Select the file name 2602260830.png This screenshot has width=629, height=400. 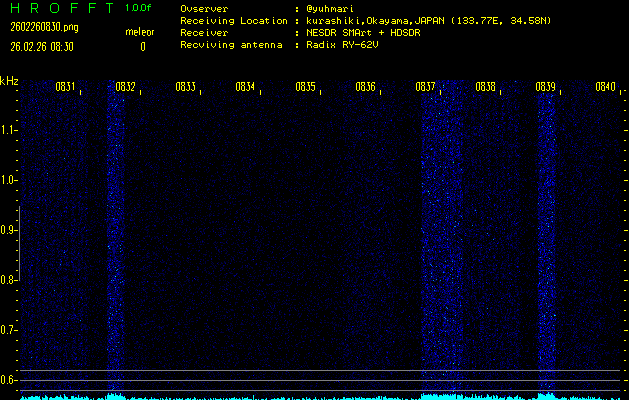44,27
